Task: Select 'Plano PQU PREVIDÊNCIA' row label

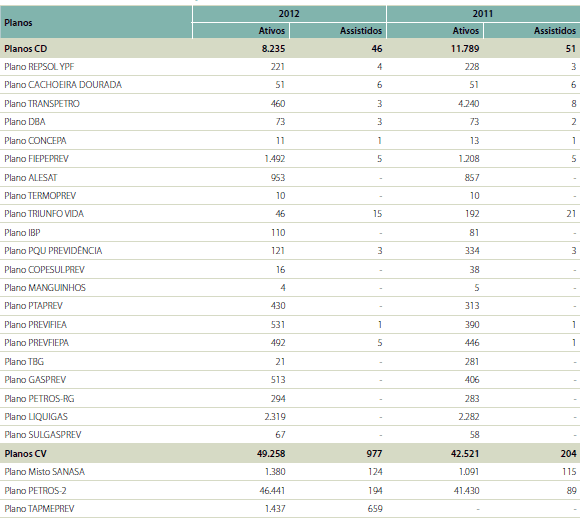Action: (x=53, y=251)
